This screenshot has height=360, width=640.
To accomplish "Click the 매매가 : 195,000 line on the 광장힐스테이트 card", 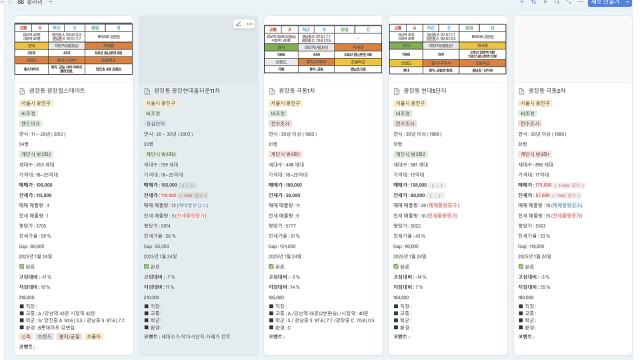I will [36, 185].
